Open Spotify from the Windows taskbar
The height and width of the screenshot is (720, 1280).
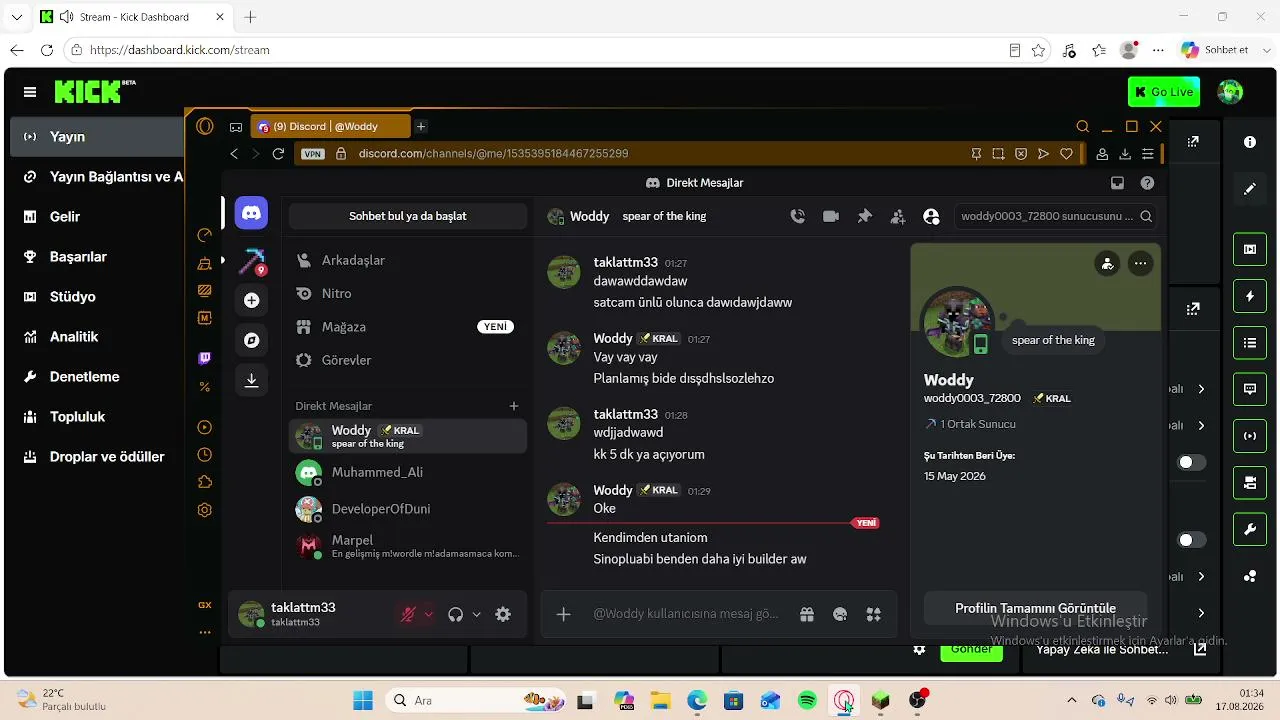(x=807, y=701)
